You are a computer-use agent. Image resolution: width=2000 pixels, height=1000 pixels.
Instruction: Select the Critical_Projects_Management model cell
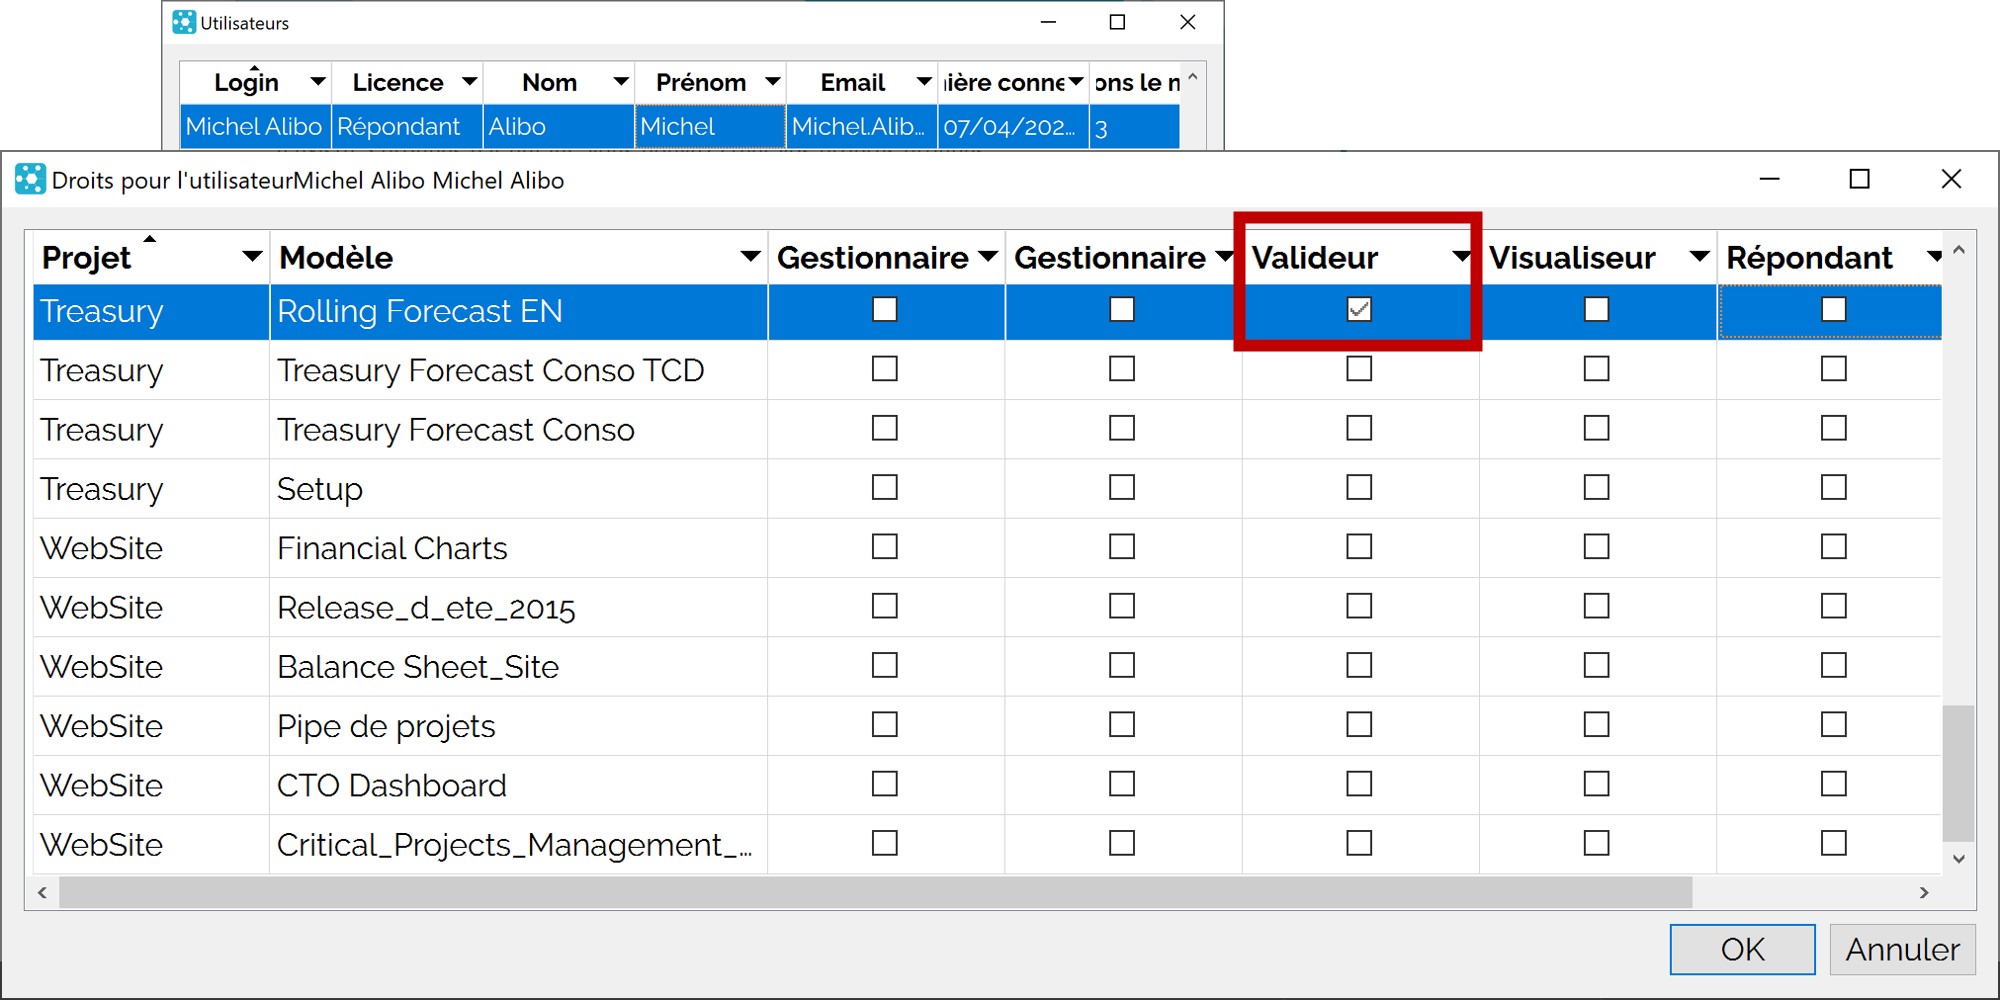[x=518, y=845]
